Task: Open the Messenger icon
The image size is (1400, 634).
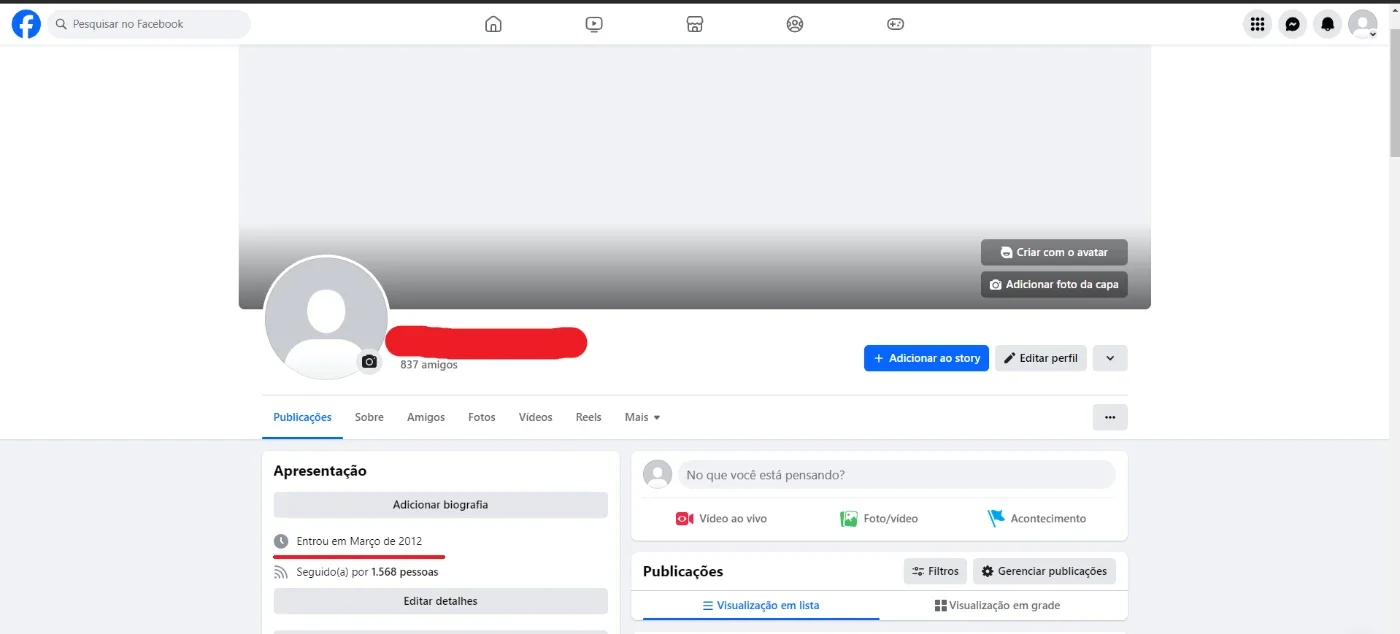Action: coord(1293,24)
